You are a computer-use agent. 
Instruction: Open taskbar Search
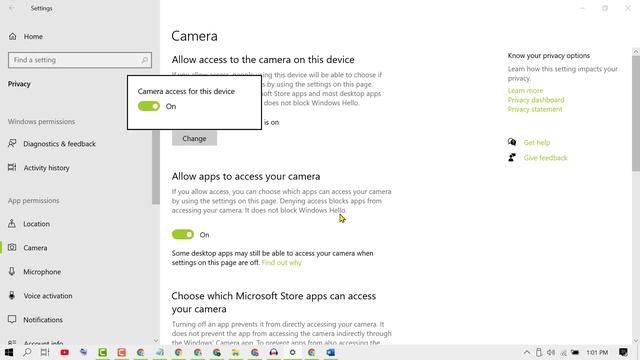27,352
